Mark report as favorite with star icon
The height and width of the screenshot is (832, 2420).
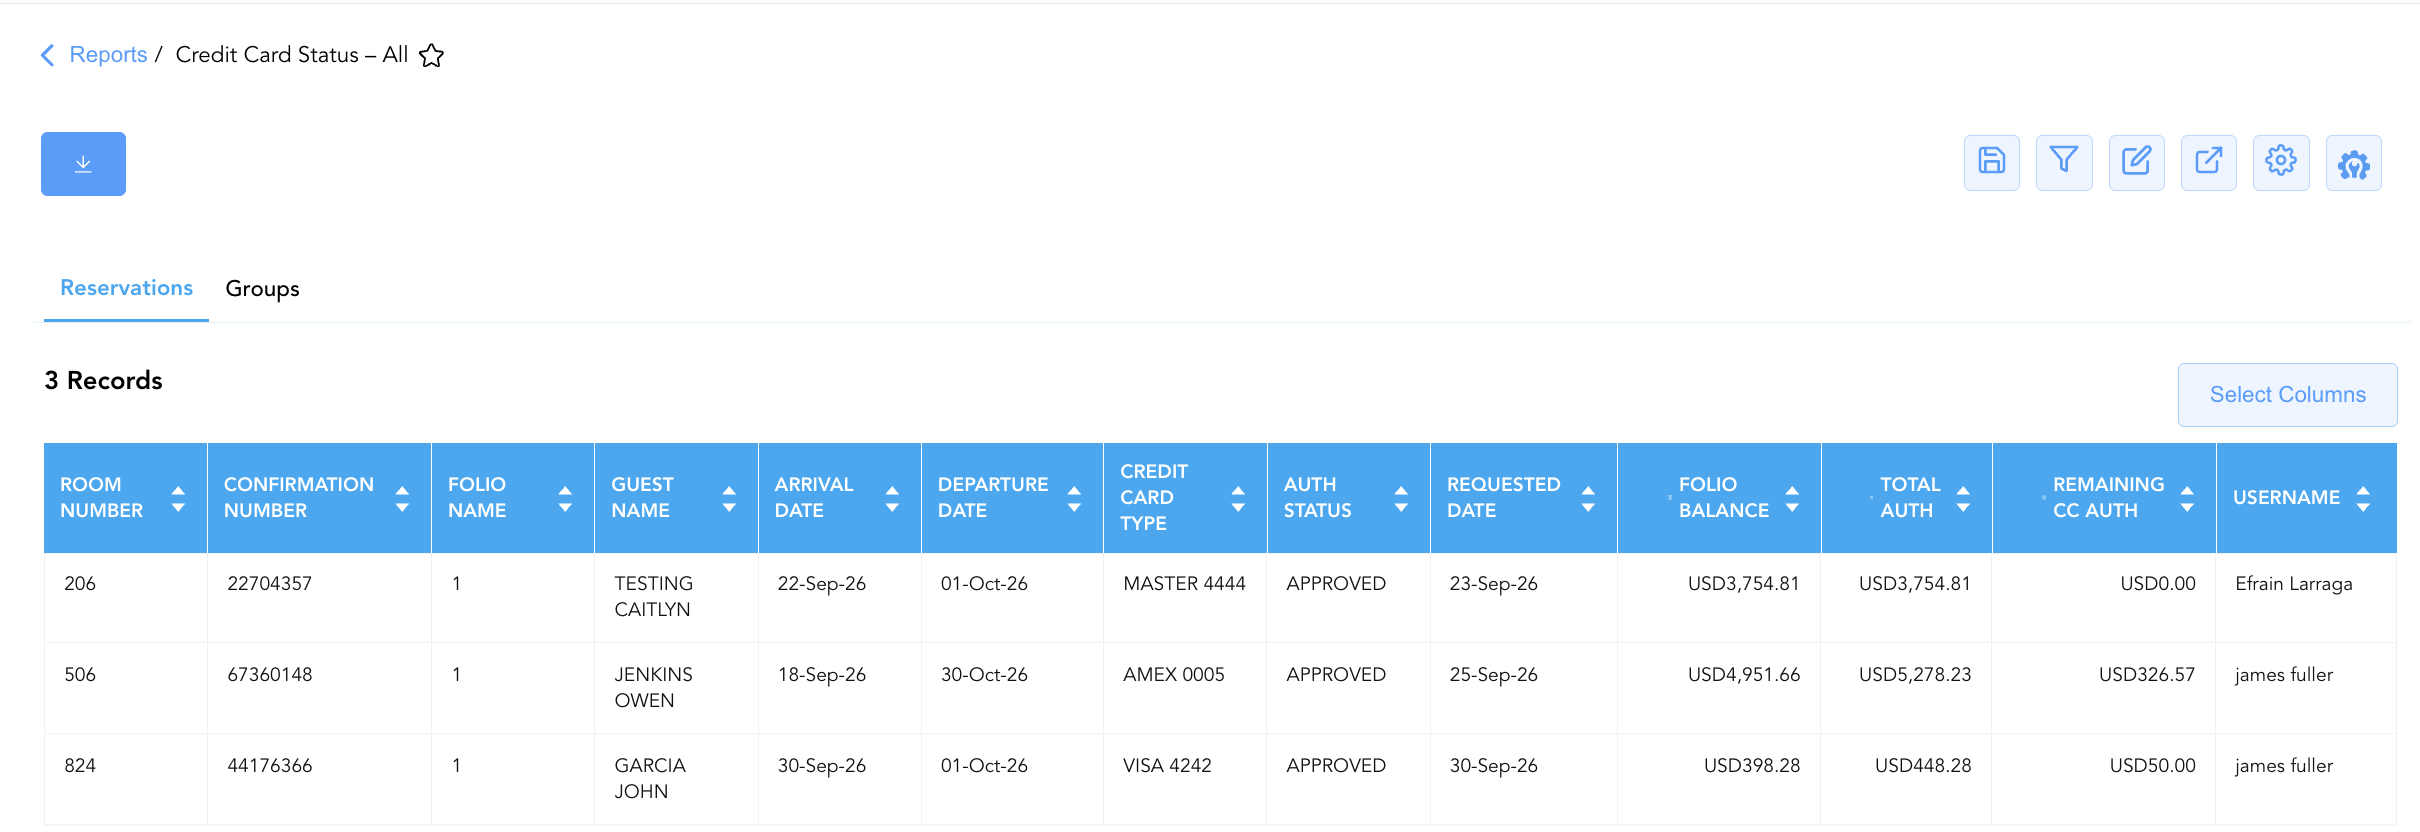(431, 55)
